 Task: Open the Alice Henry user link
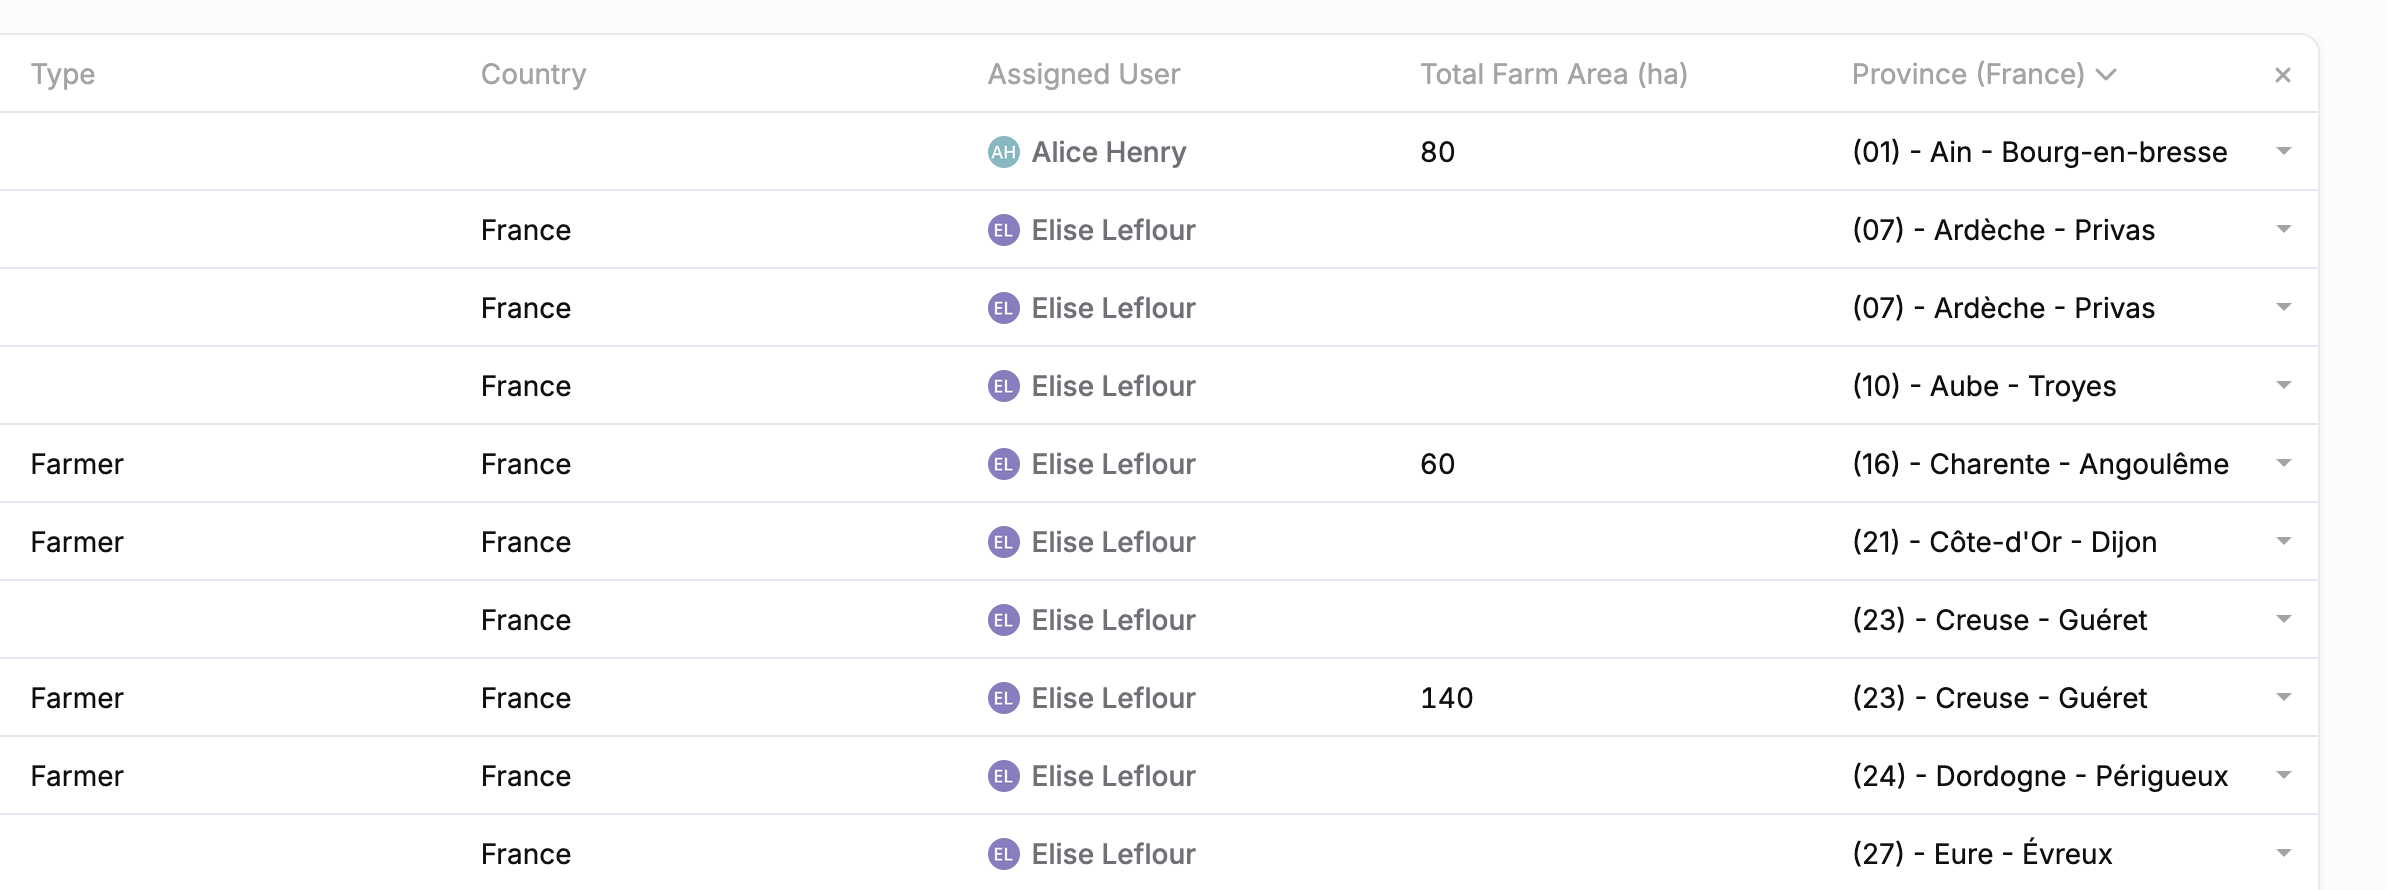(1109, 152)
